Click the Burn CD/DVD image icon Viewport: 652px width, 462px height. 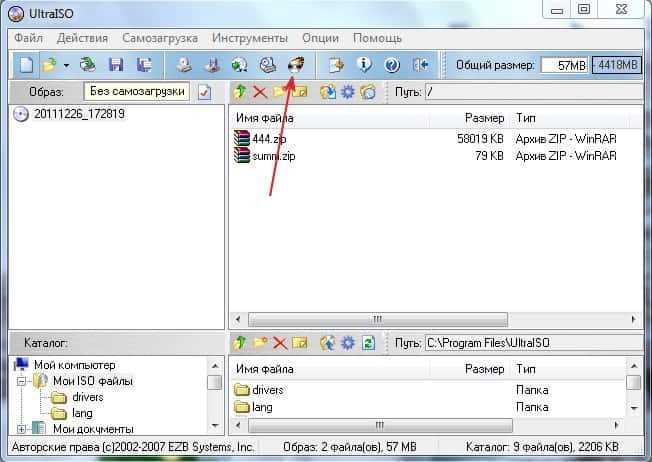(296, 65)
